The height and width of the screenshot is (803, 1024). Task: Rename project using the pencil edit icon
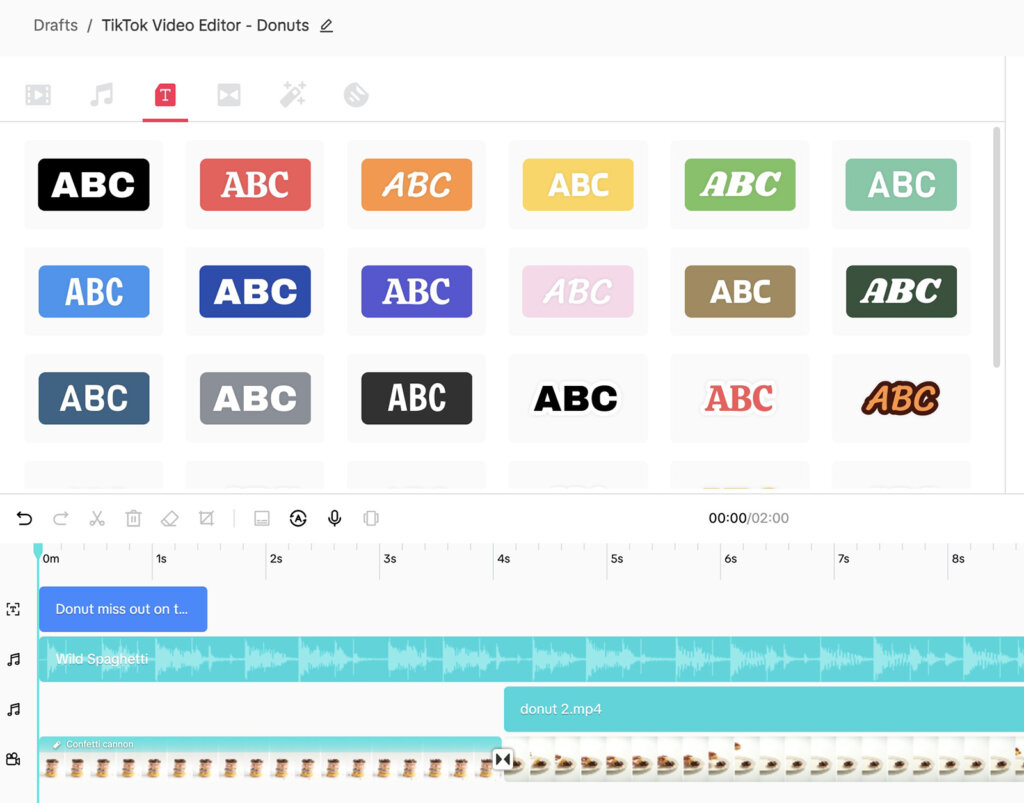tap(325, 25)
